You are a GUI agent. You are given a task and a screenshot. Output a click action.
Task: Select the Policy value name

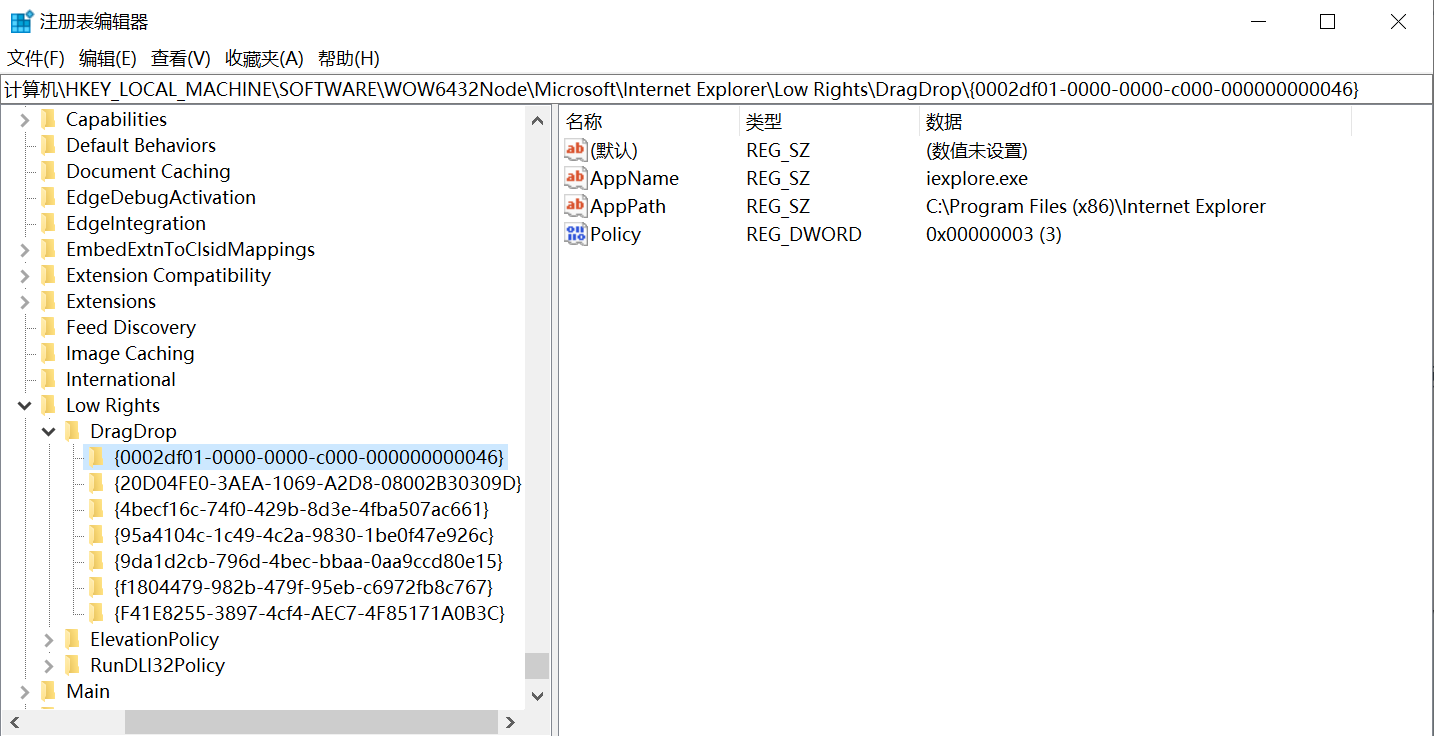pos(615,234)
